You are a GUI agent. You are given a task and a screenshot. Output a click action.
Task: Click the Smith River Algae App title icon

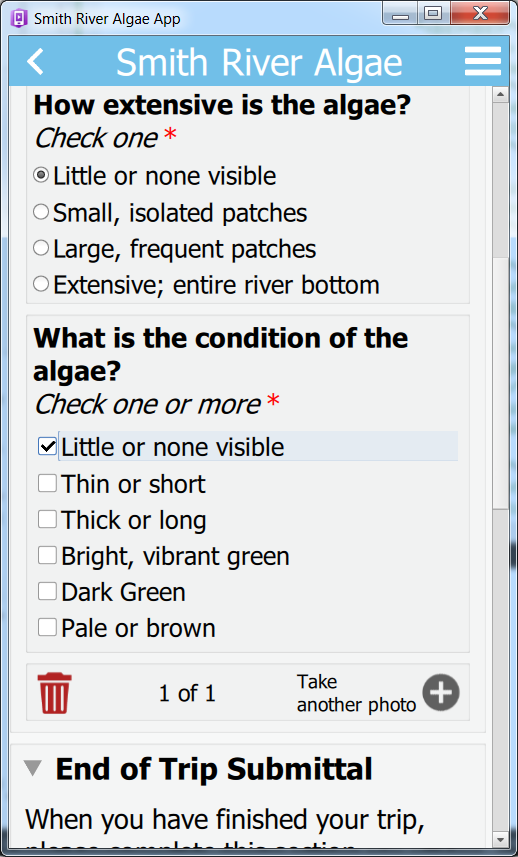pos(19,19)
